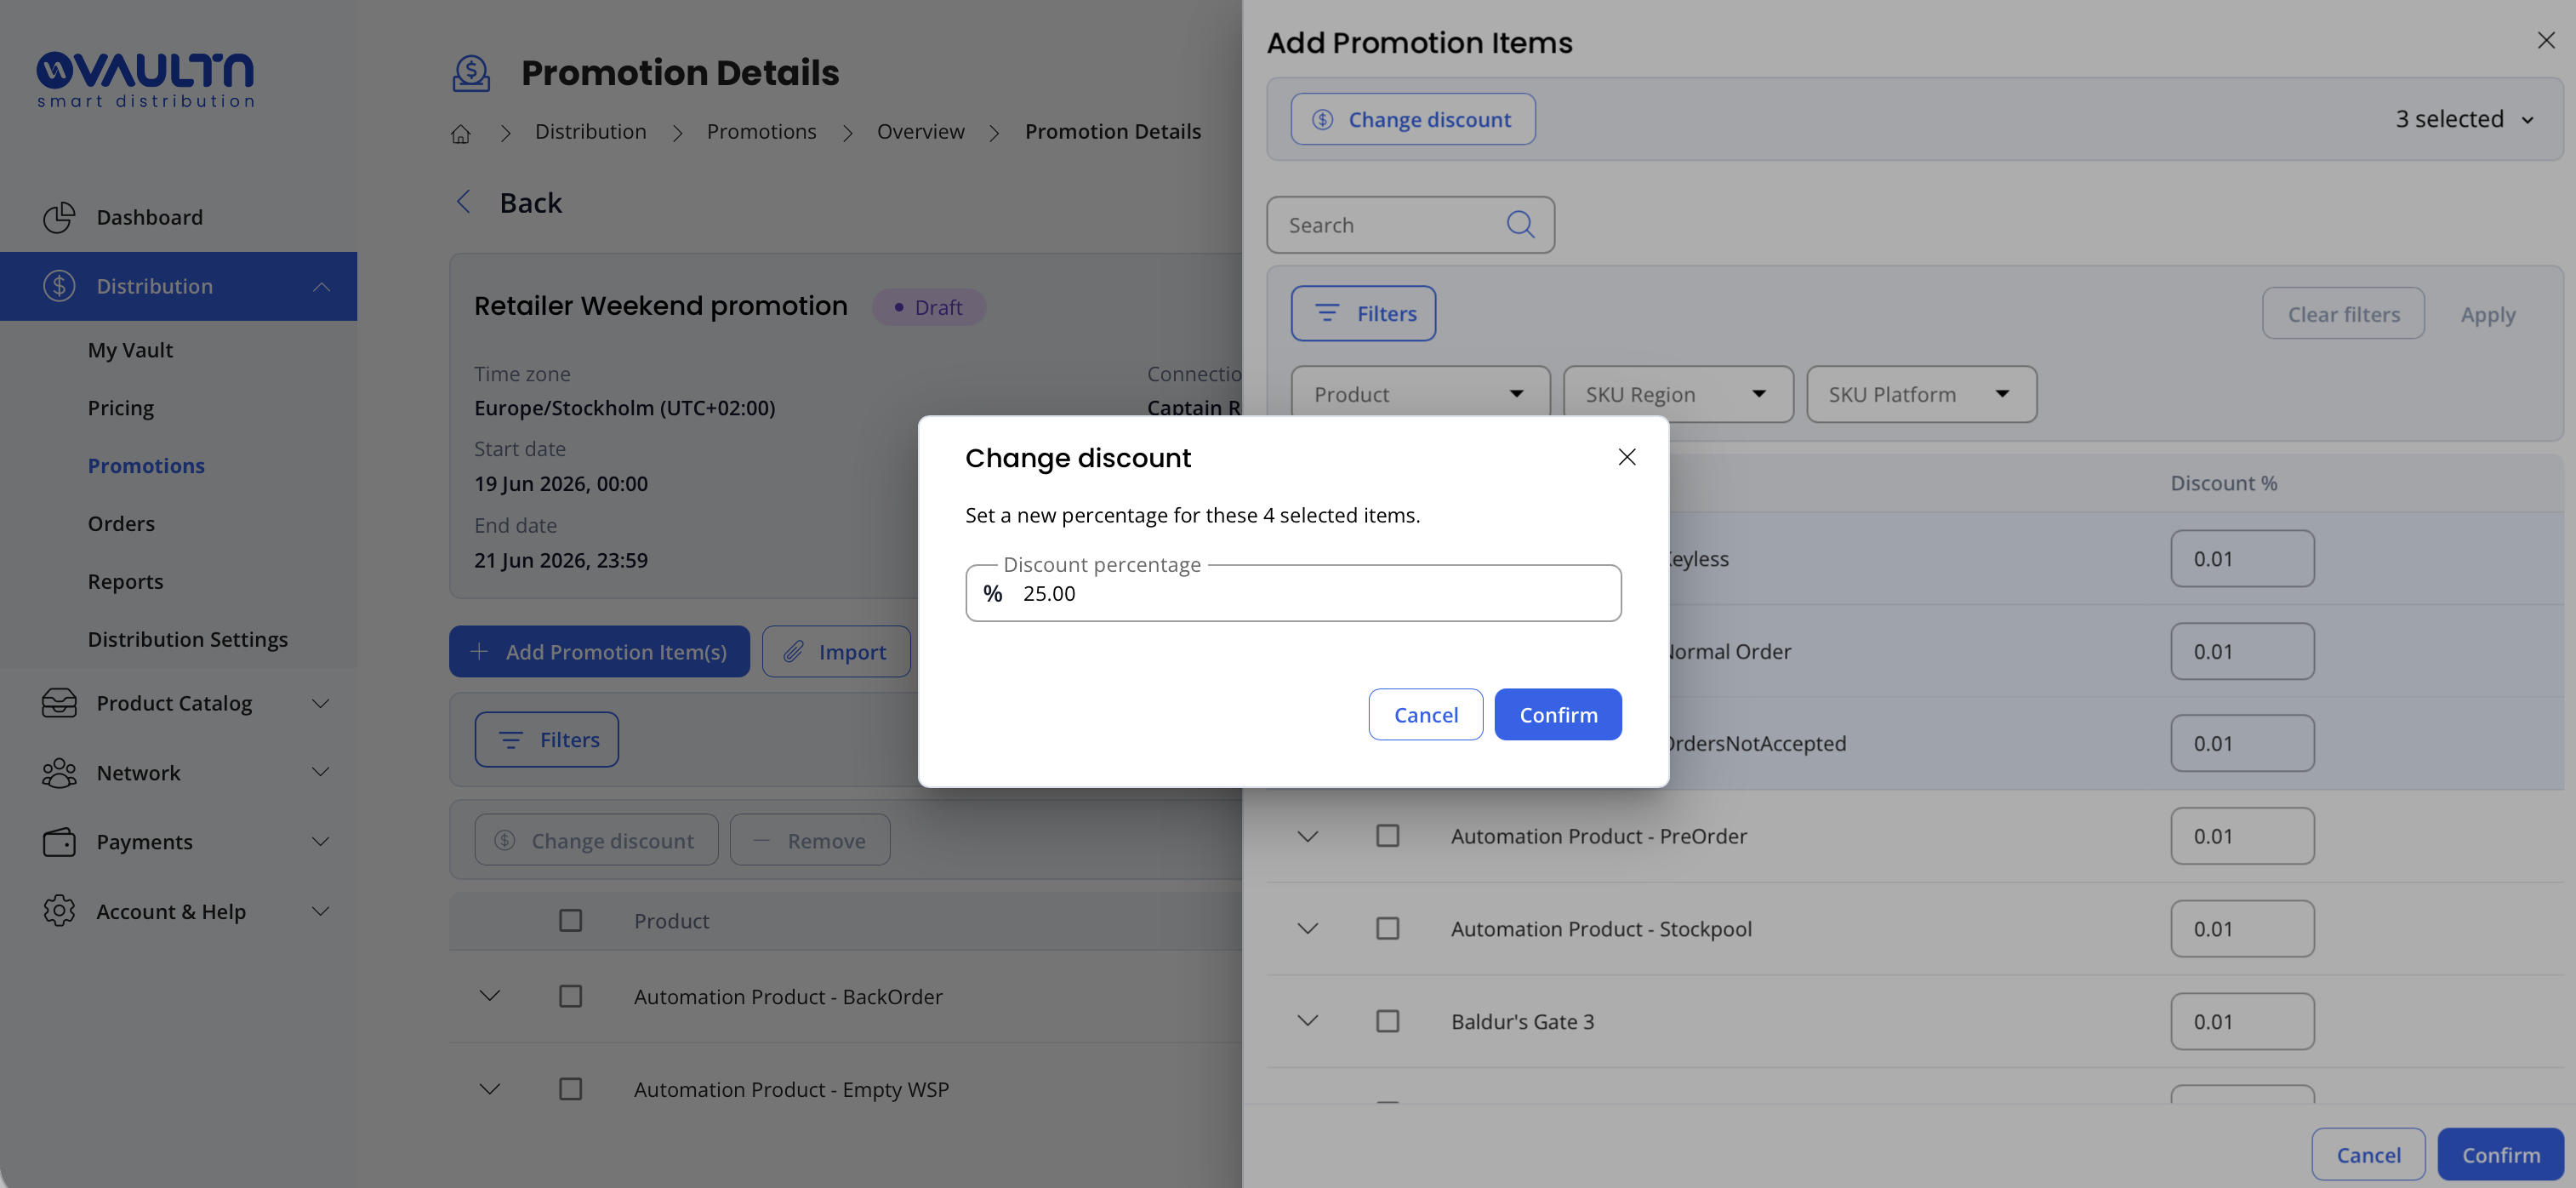
Task: Click the Dashboard pie chart icon
Action: click(59, 217)
